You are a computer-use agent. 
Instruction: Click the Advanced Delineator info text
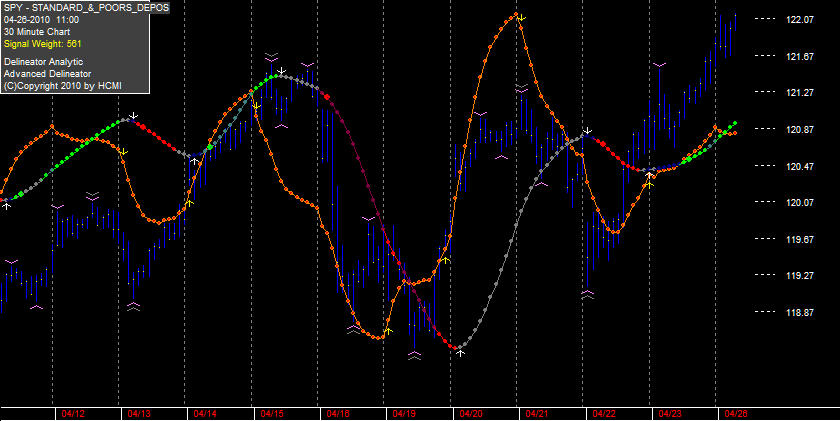pos(47,74)
